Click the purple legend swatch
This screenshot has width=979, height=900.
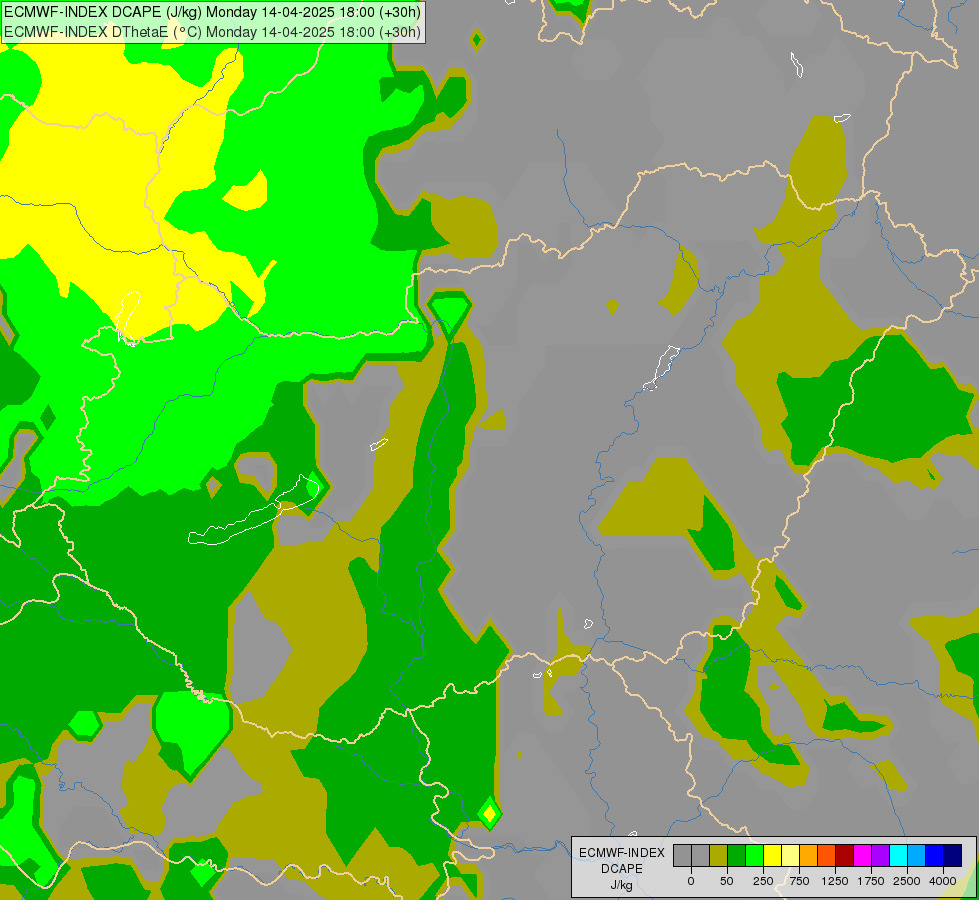point(880,855)
